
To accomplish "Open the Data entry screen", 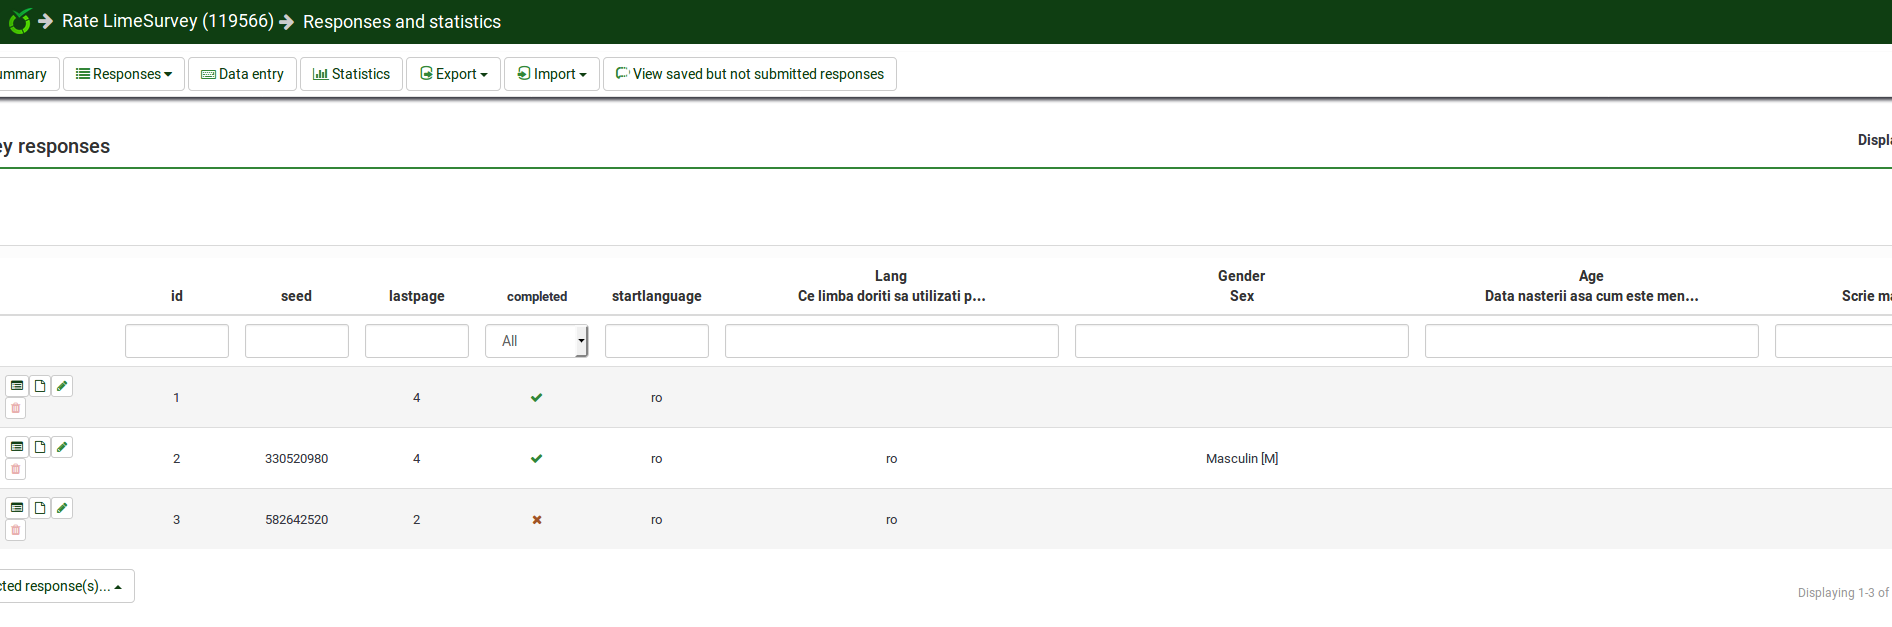I will 242,74.
